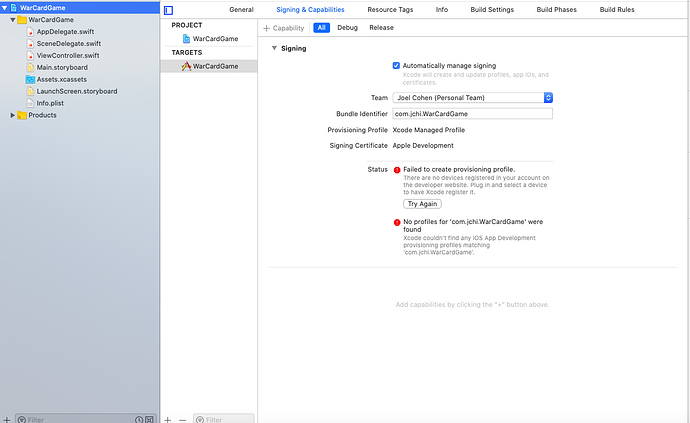Select LaunchScreen.storyboard in navigator

pos(77,91)
